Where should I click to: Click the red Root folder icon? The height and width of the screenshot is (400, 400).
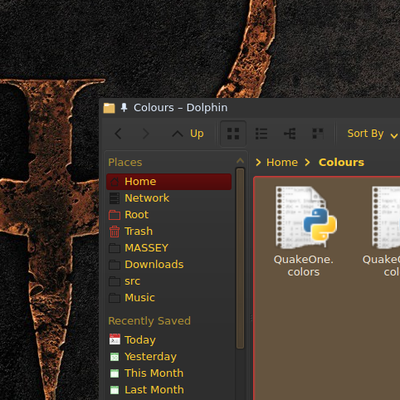(x=114, y=215)
